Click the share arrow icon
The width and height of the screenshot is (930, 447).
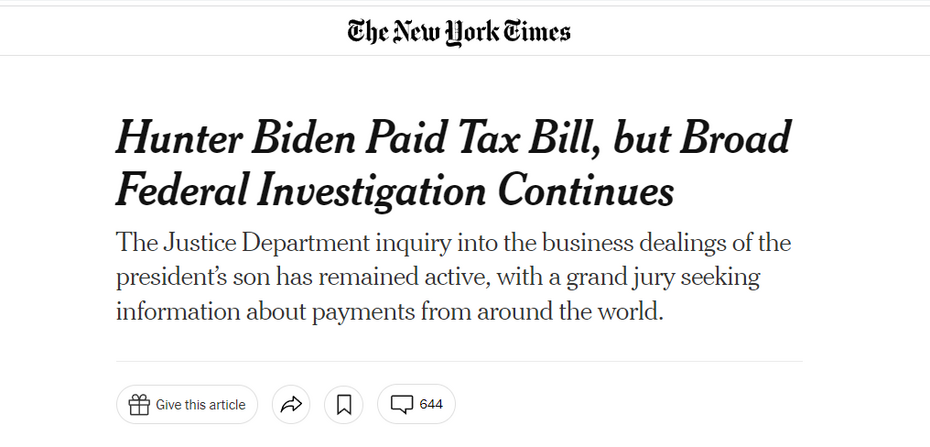pos(291,405)
